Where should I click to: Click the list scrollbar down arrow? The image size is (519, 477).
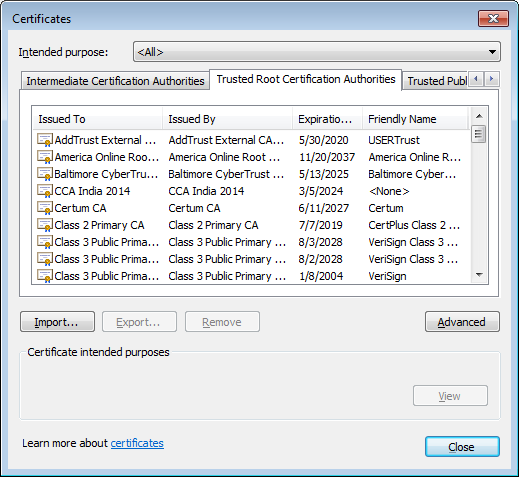[479, 275]
